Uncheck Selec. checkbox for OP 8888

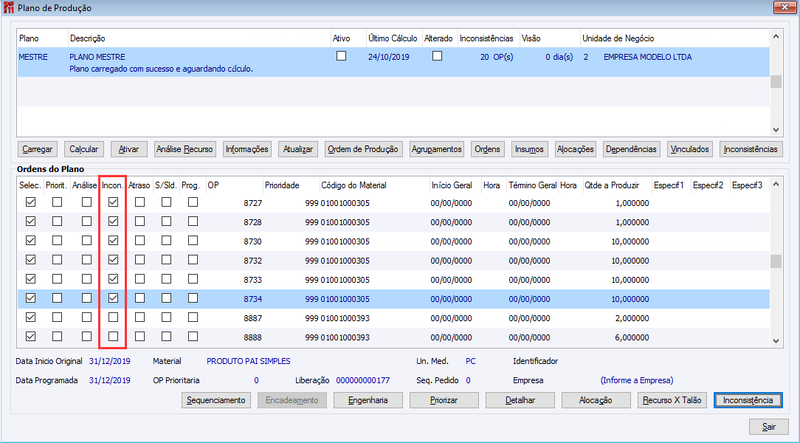[x=31, y=336]
